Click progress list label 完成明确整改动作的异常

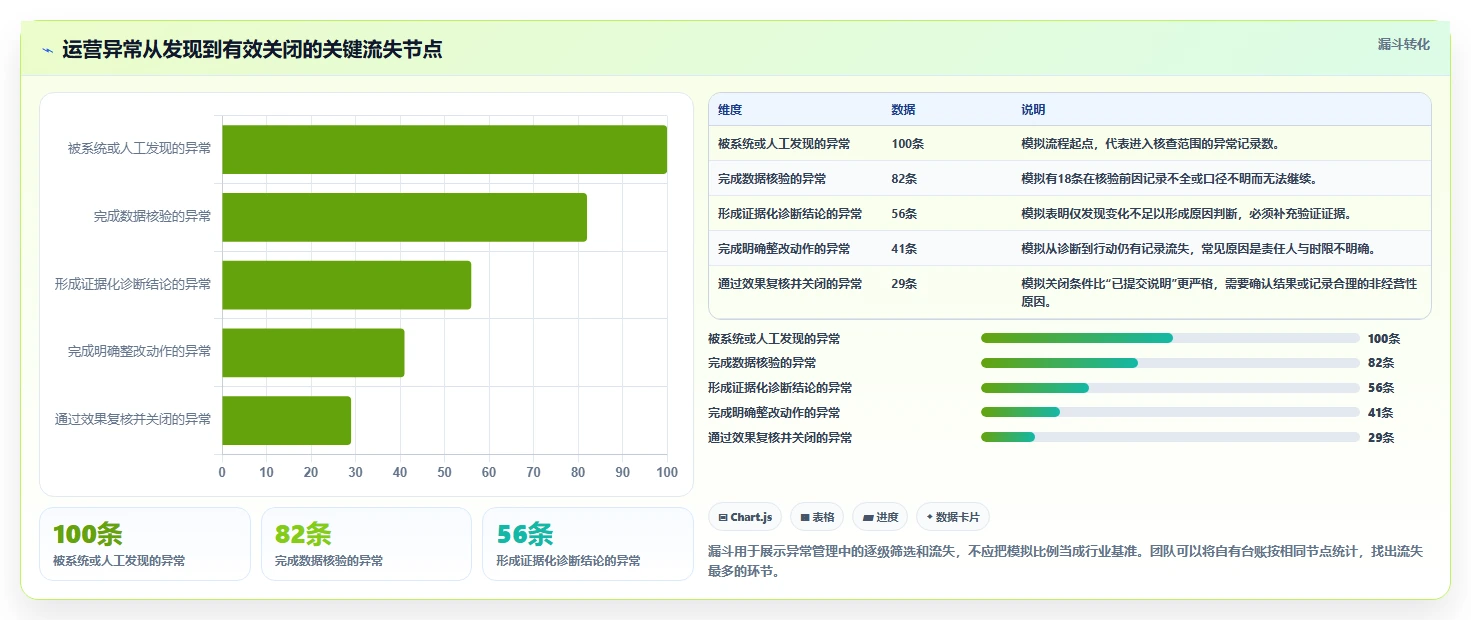(774, 412)
